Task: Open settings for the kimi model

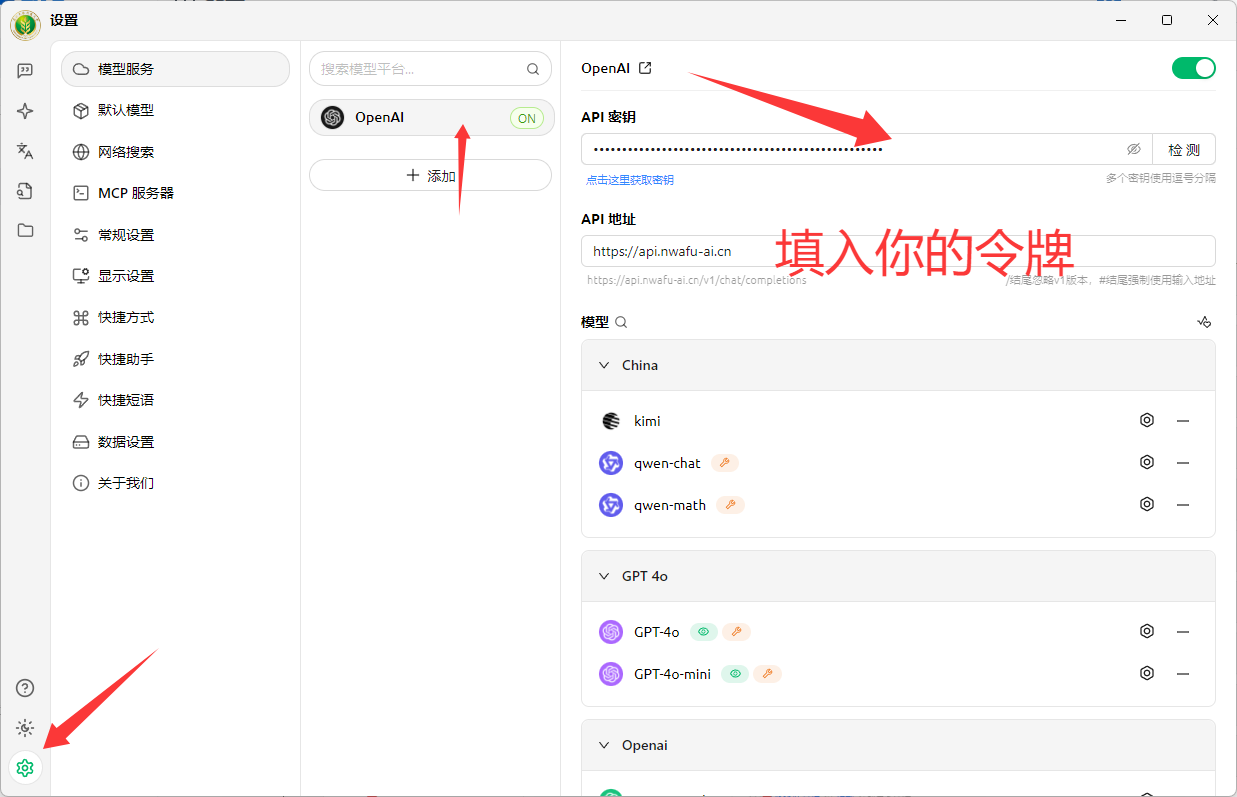Action: (x=1147, y=421)
